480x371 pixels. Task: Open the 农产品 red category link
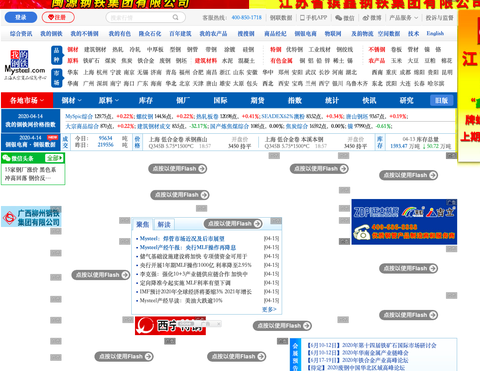coord(377,61)
